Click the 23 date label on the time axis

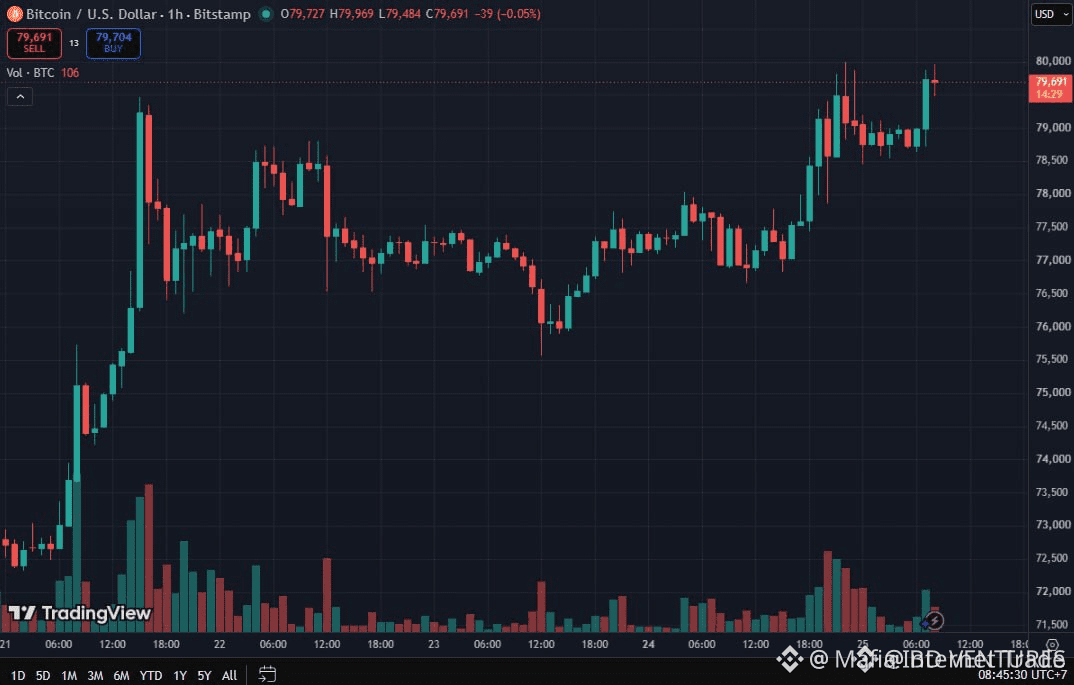434,645
